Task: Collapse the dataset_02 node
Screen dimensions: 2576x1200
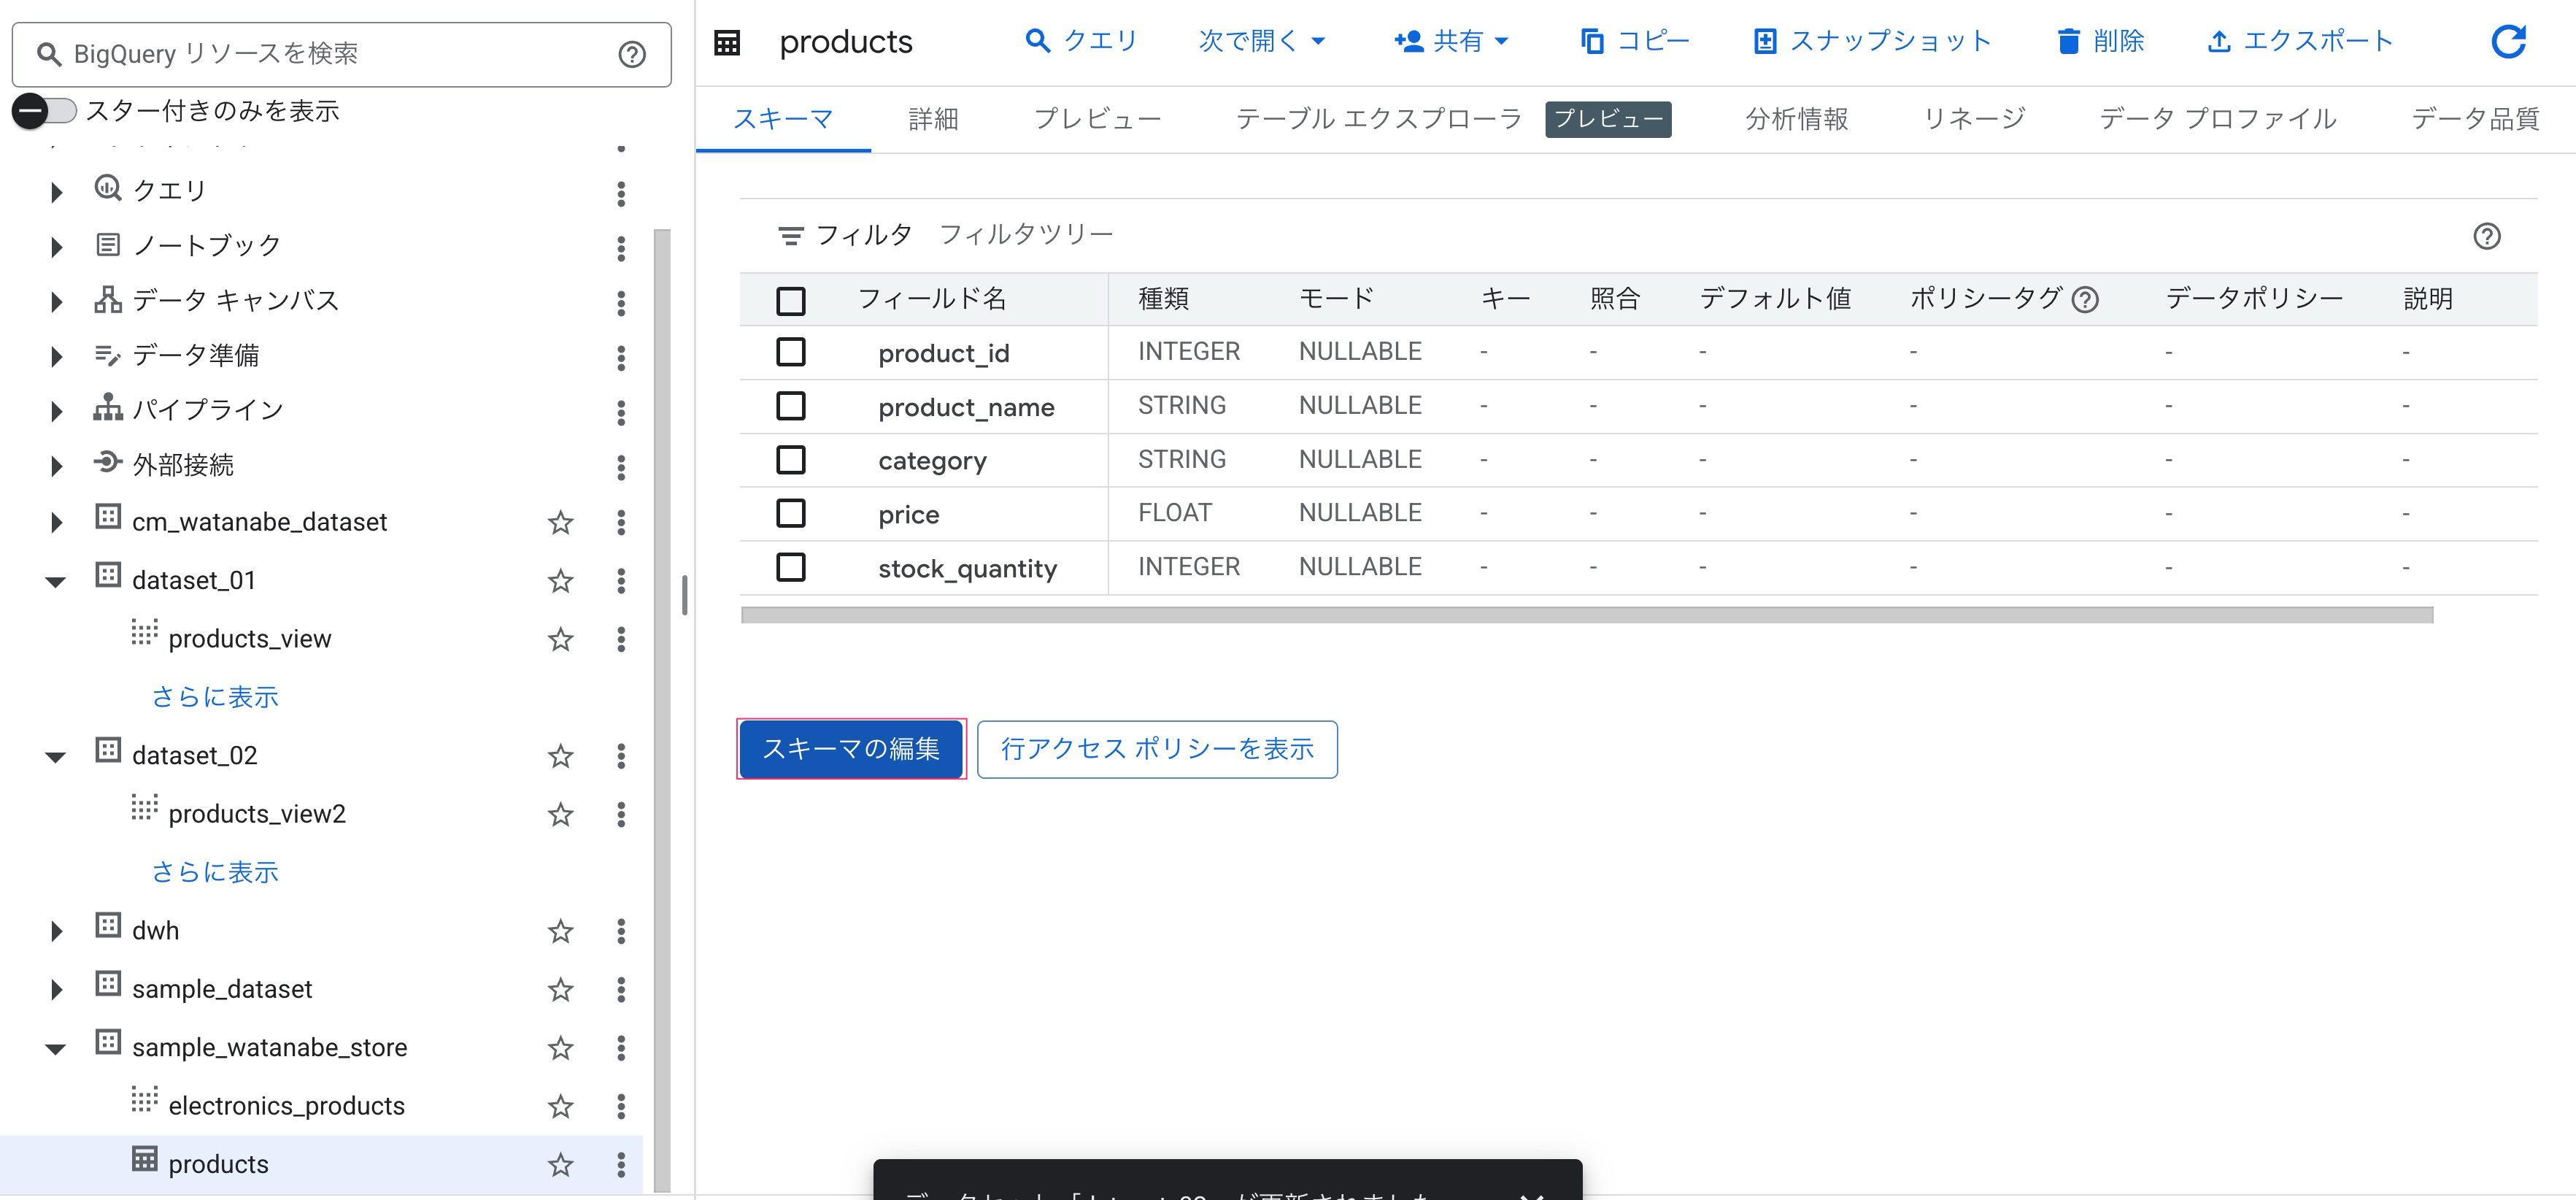Action: (x=56, y=757)
